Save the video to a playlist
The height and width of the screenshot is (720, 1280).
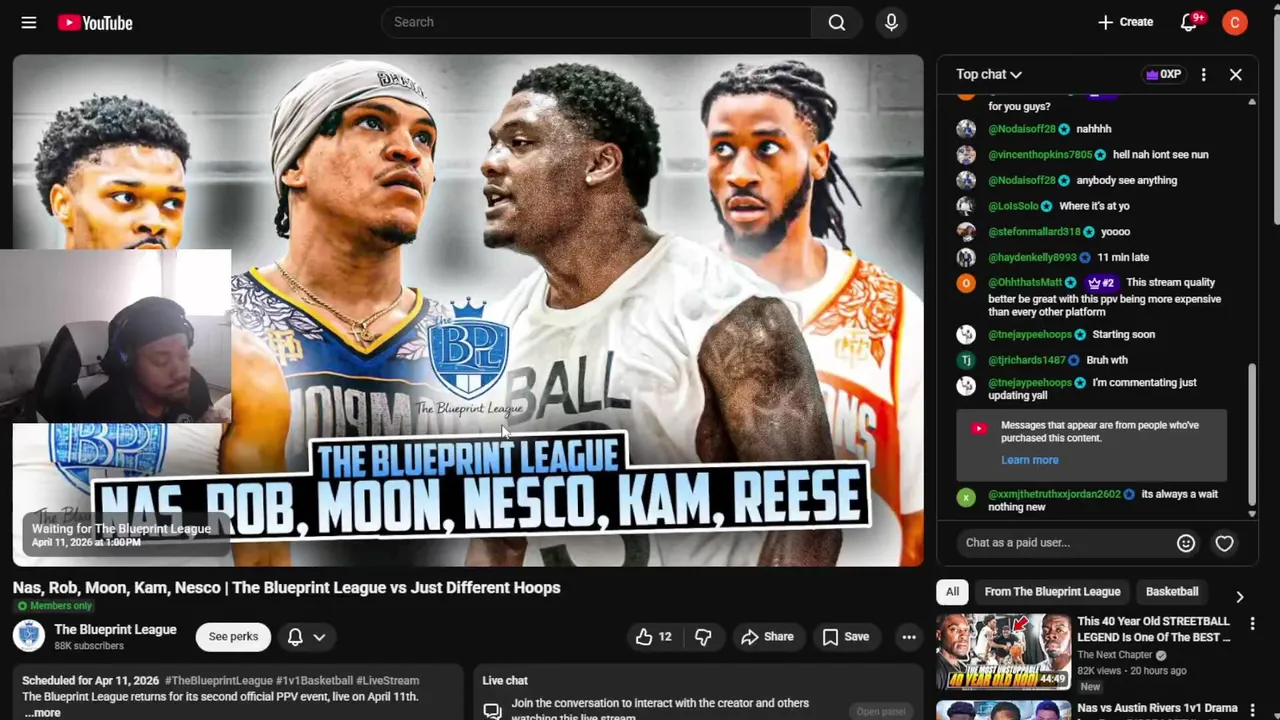(x=846, y=637)
